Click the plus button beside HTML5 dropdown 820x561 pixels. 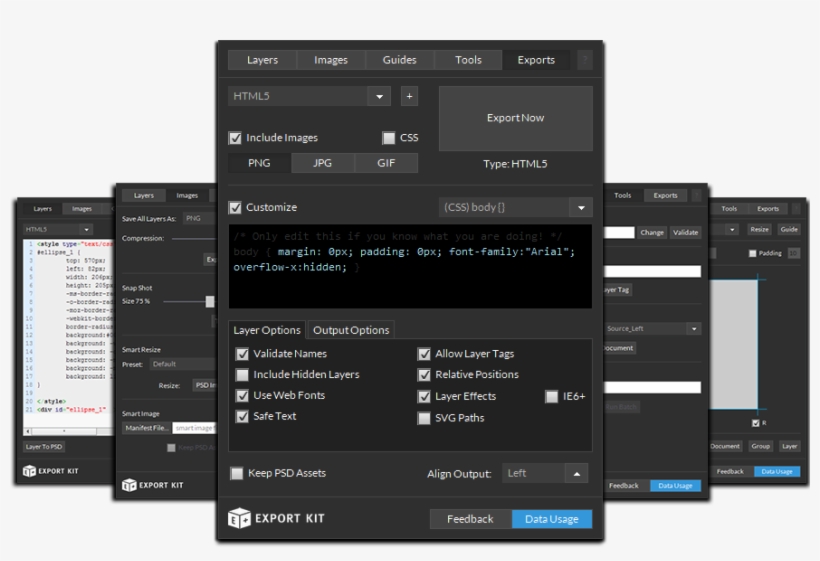click(409, 96)
